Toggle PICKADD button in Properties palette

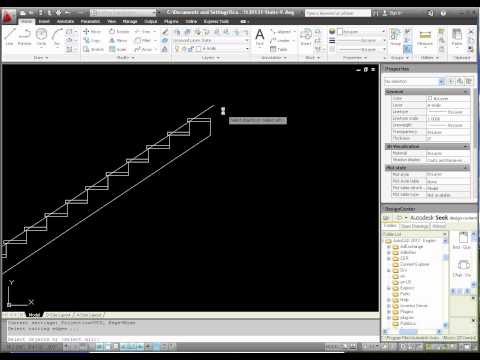point(451,81)
